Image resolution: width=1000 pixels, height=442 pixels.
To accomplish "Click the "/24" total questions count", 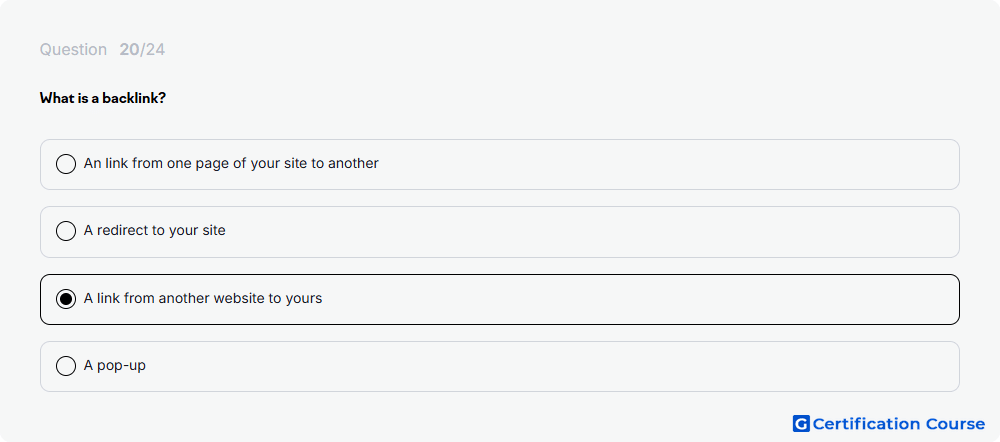I will (152, 50).
